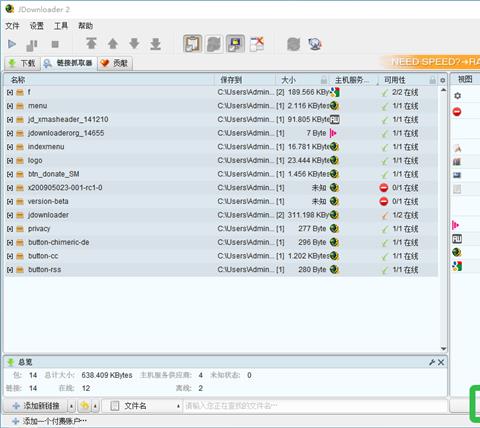This screenshot has width=480, height=428.
Task: Click the pink hoster filter icon in sidebar
Action: 455,226
